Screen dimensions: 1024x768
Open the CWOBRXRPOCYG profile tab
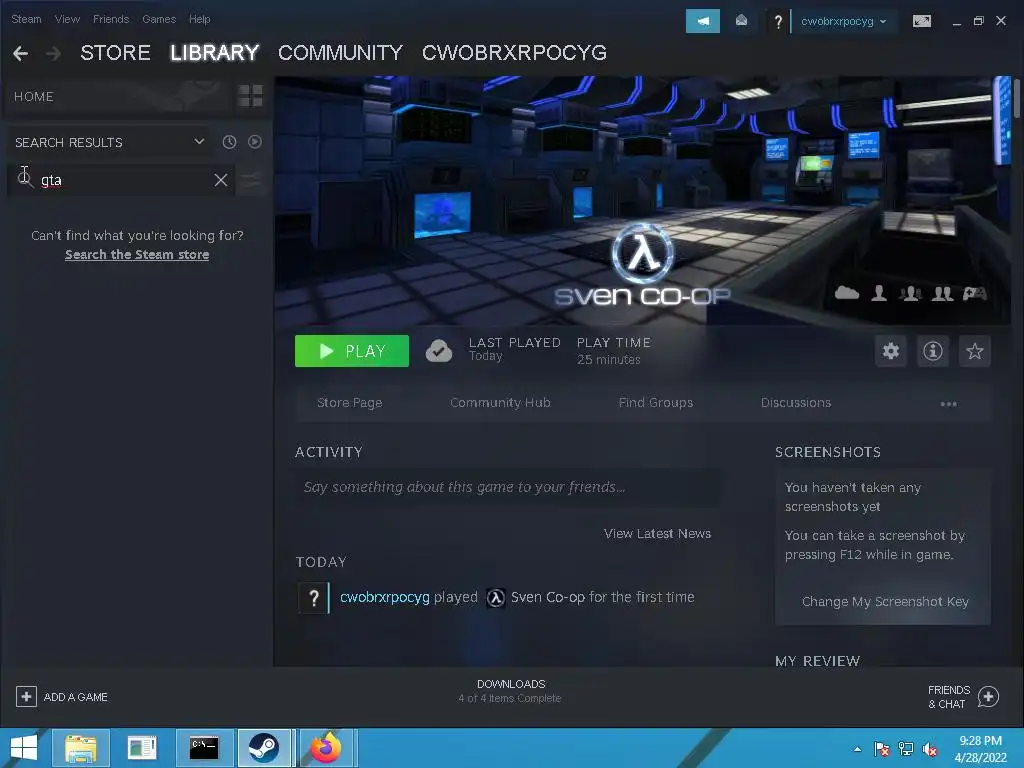(515, 53)
